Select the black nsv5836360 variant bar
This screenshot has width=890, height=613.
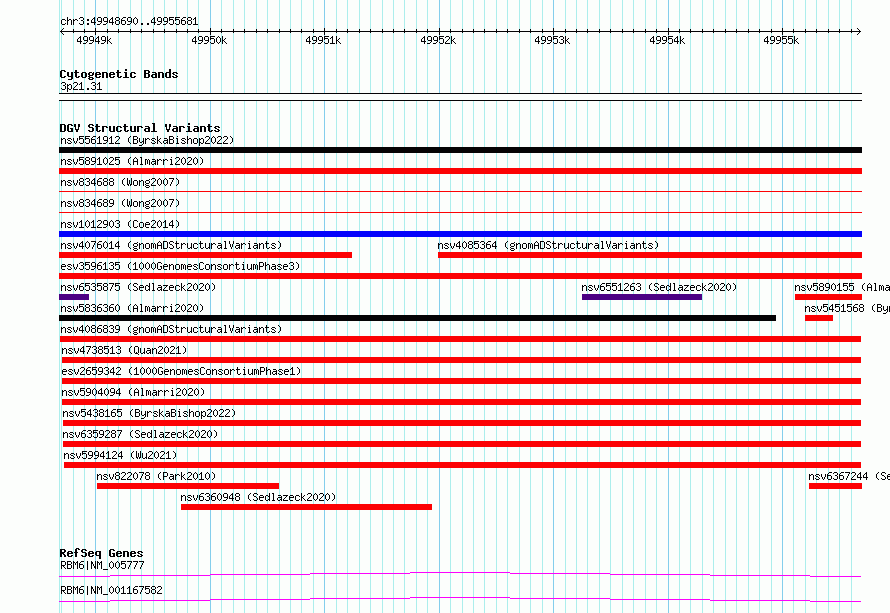(x=417, y=318)
